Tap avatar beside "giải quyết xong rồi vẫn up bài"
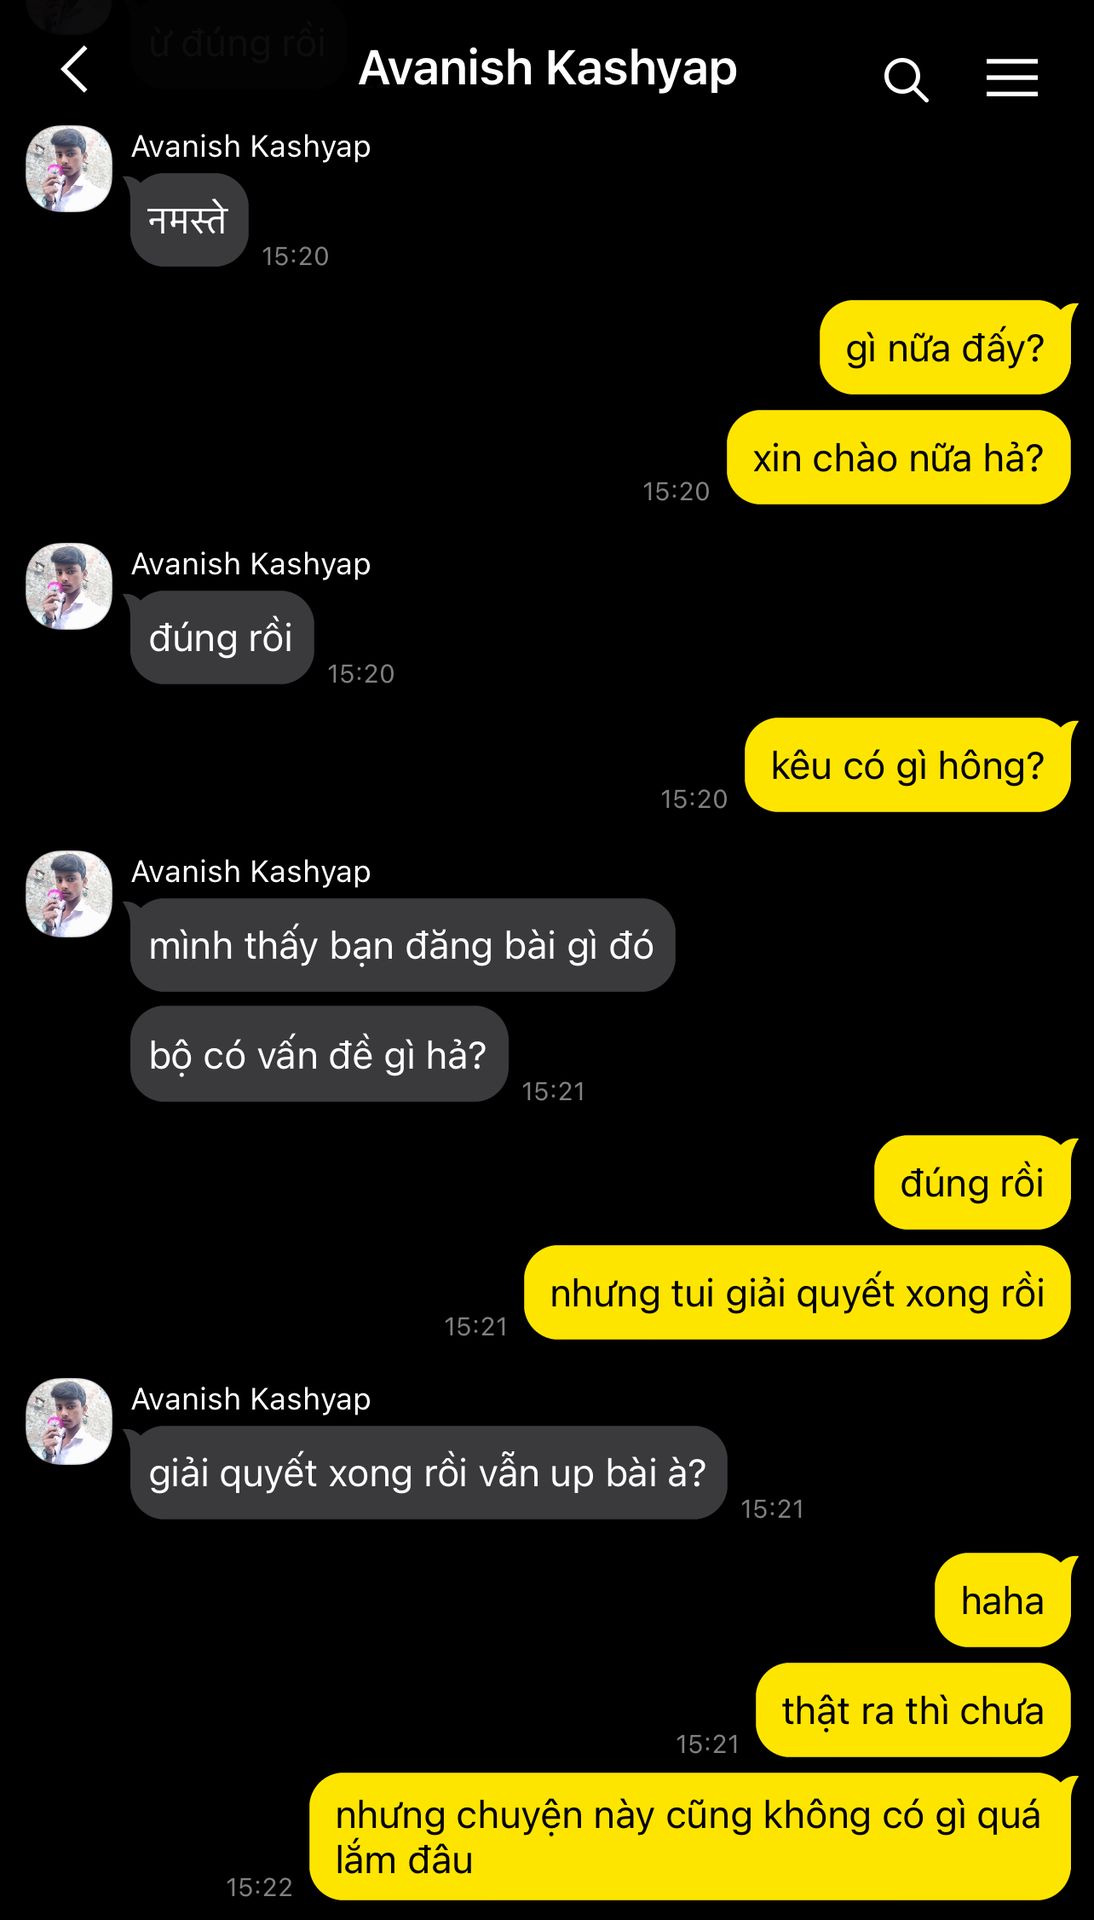Viewport: 1094px width, 1920px height. tap(69, 1422)
